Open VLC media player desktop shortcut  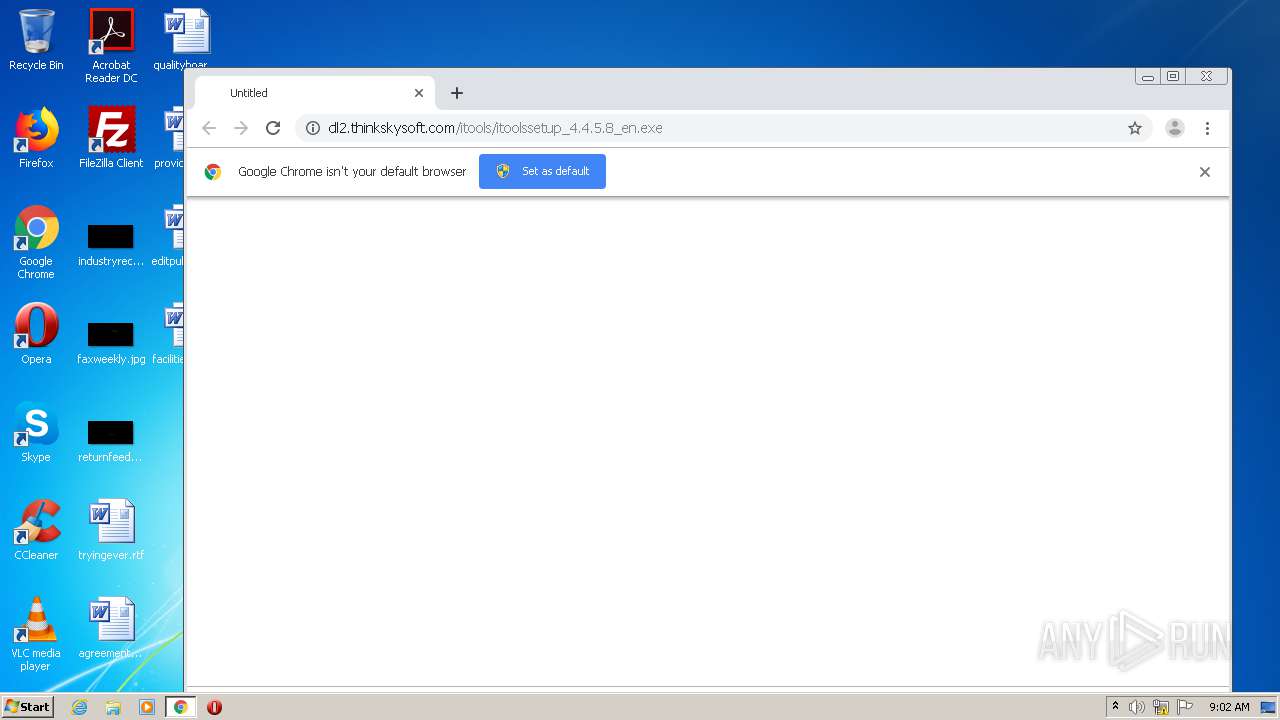click(x=36, y=635)
